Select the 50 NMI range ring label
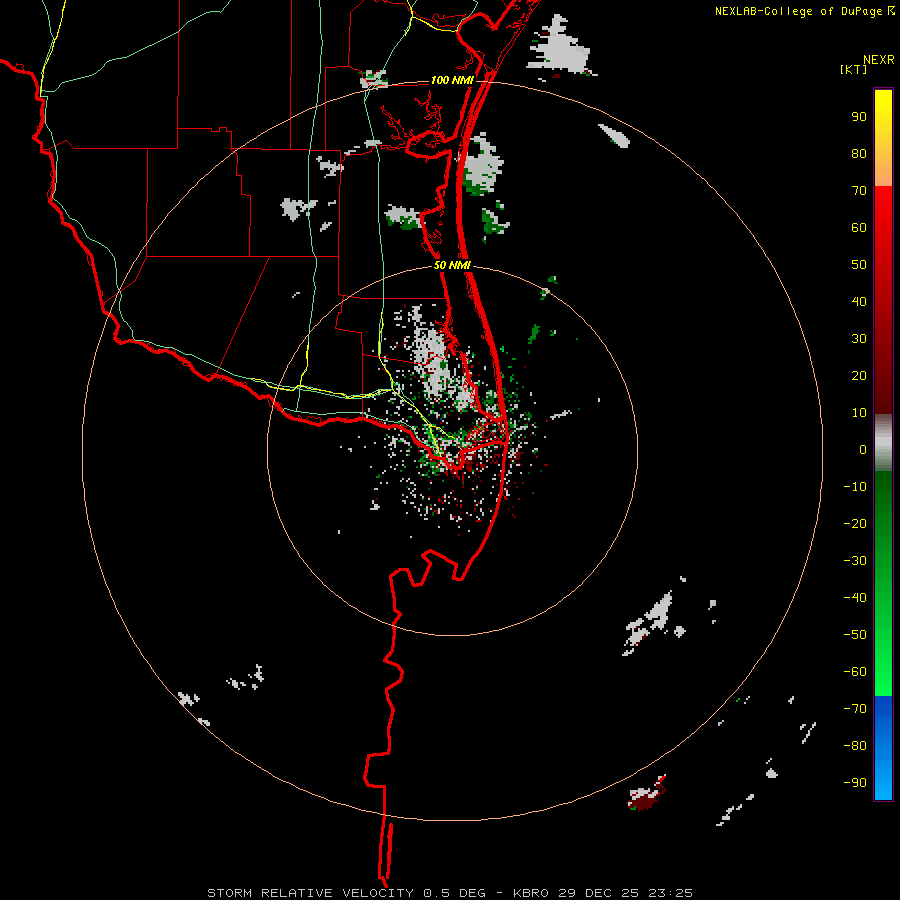Screen dimensions: 900x900 tap(452, 265)
